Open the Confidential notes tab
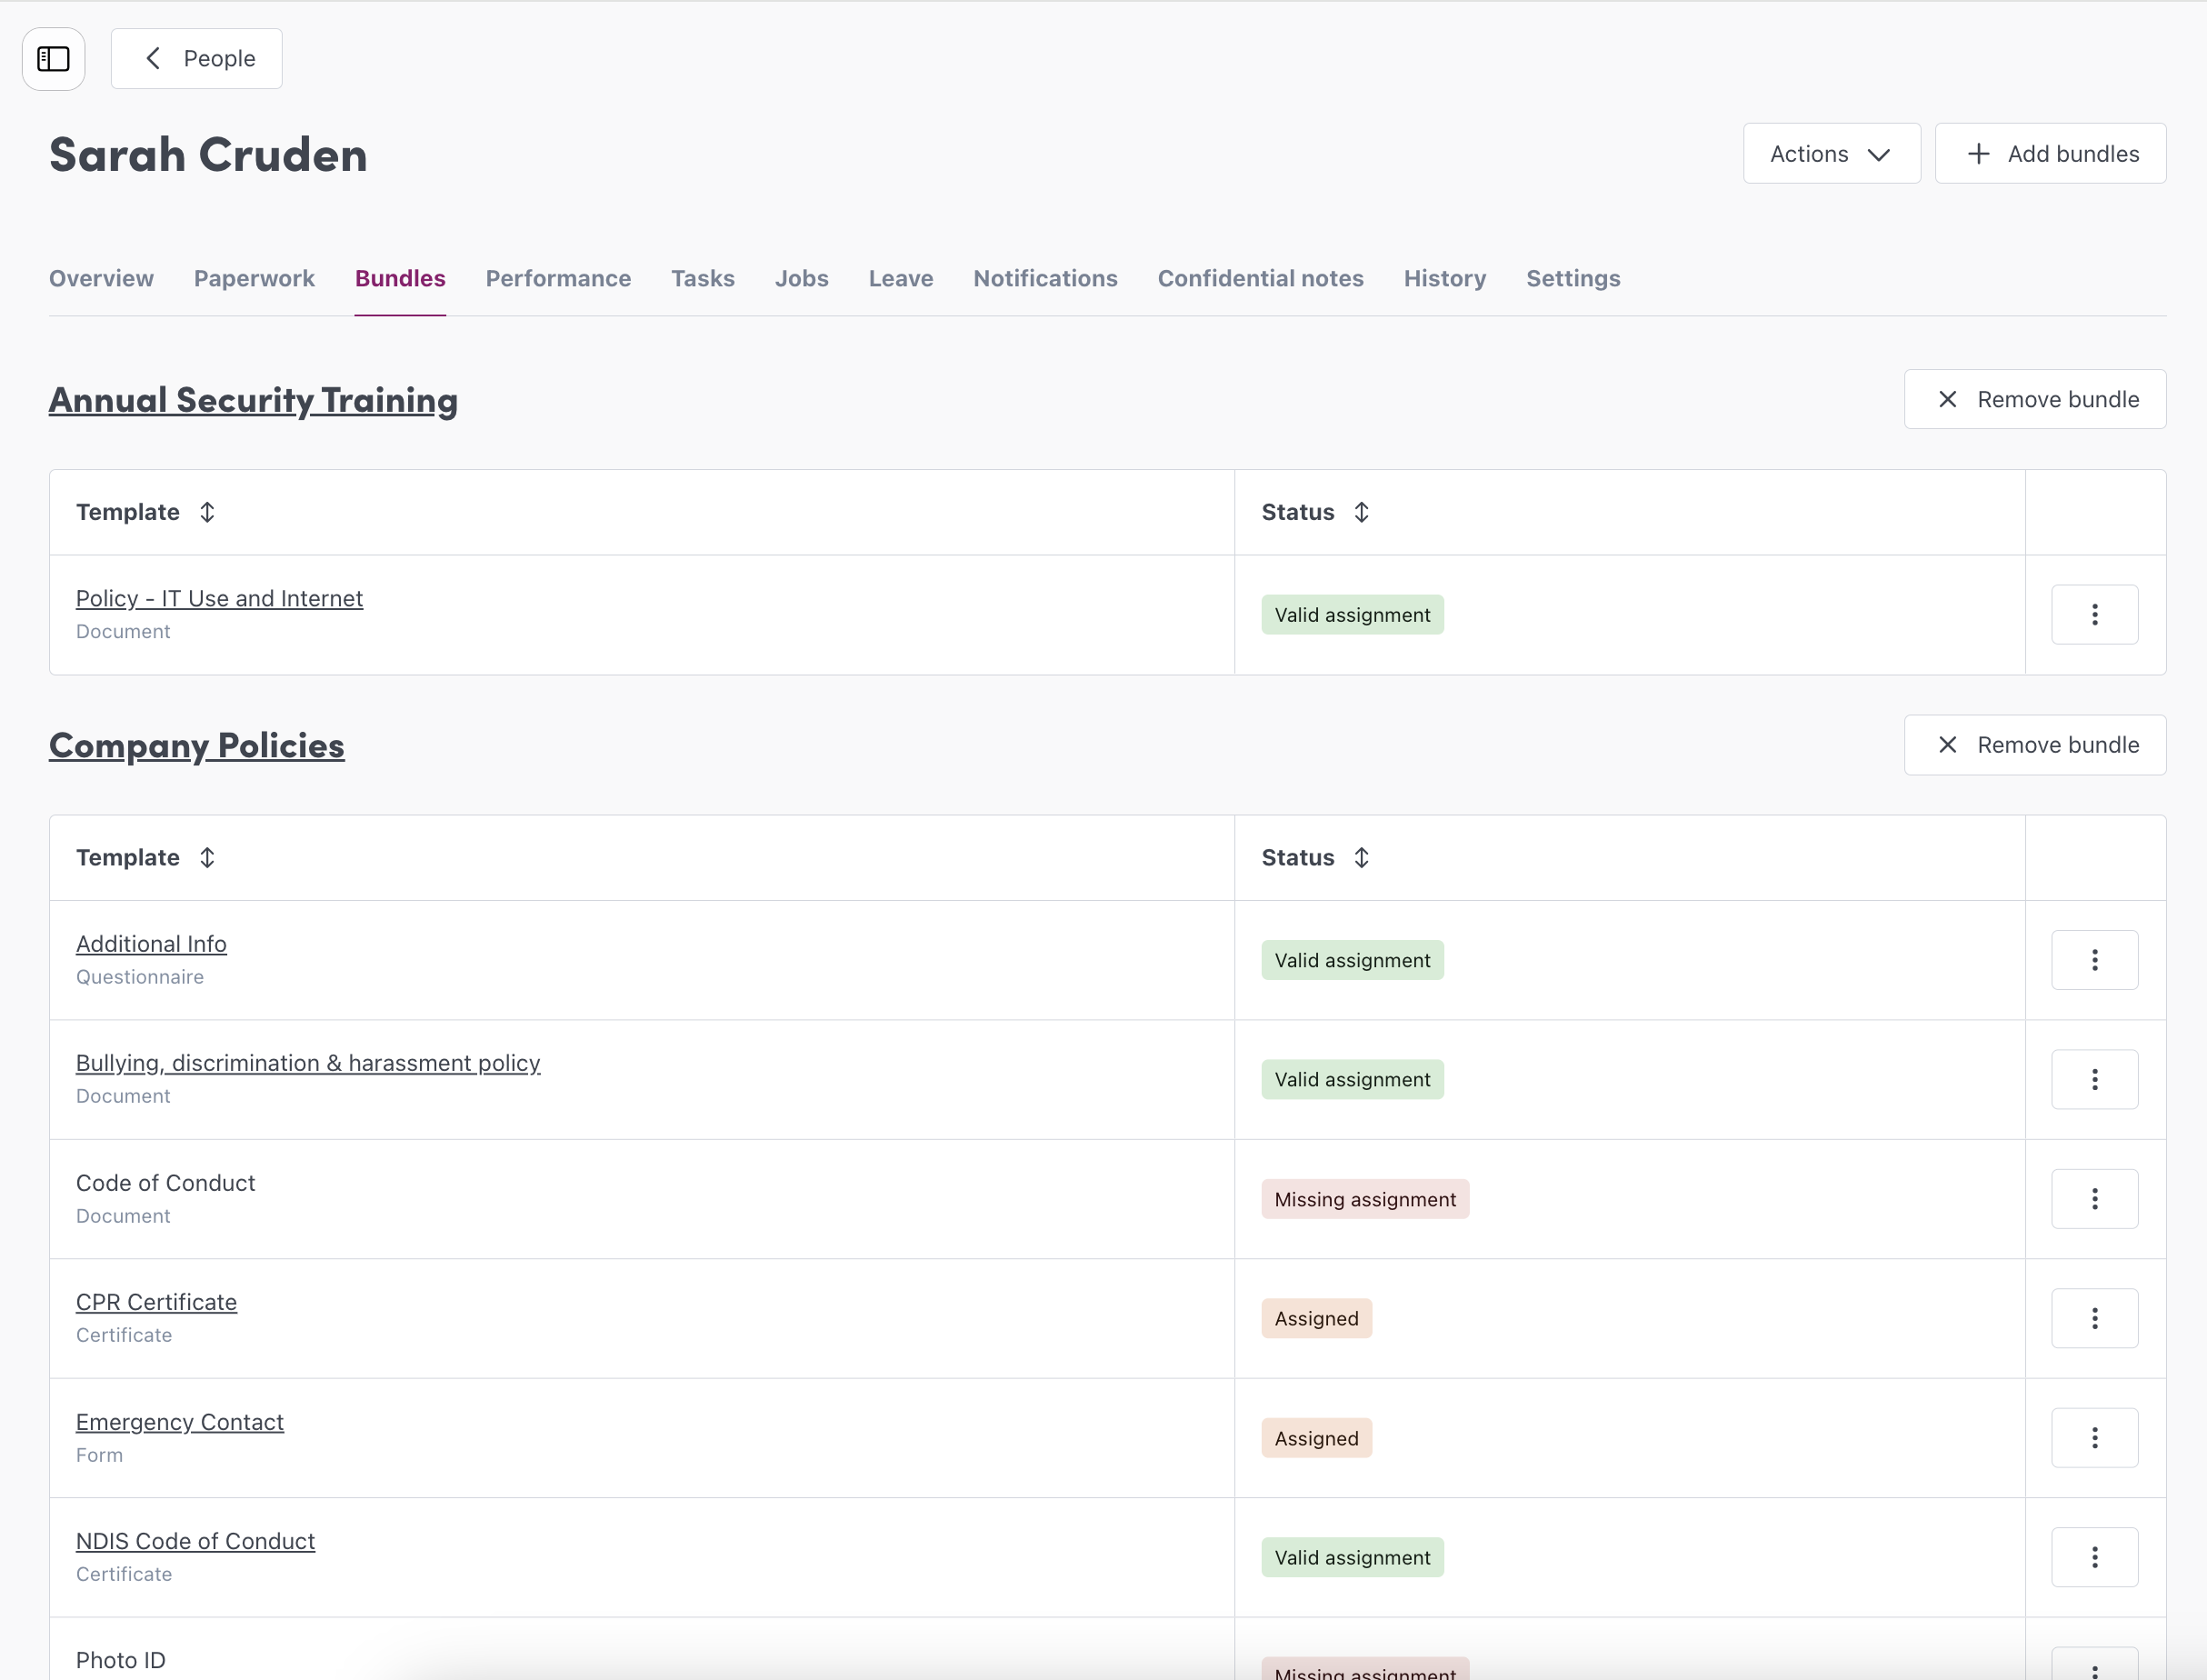 click(1260, 278)
